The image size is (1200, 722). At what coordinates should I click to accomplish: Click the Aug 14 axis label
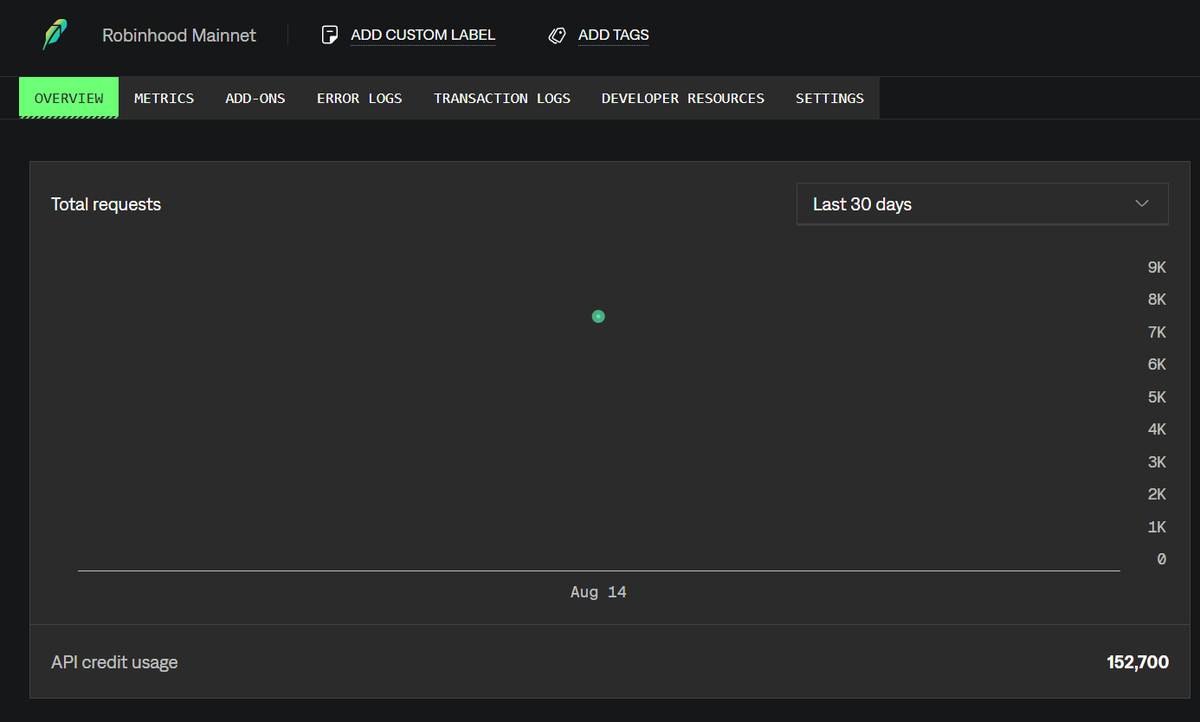coord(598,592)
